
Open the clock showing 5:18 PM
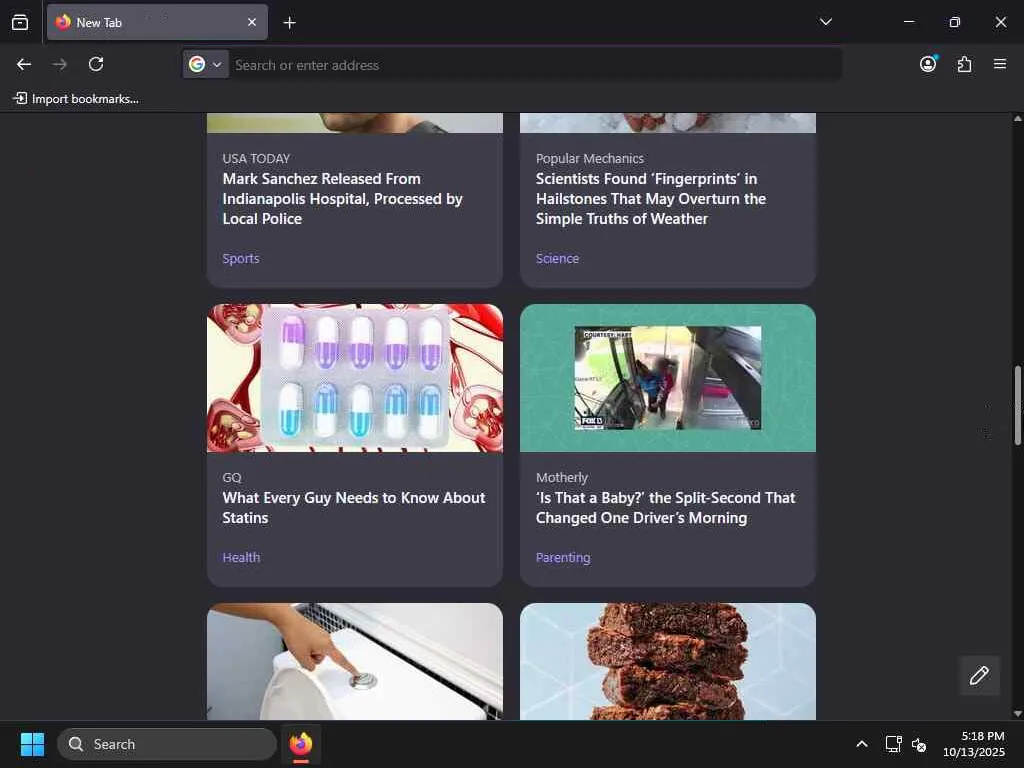pyautogui.click(x=974, y=744)
